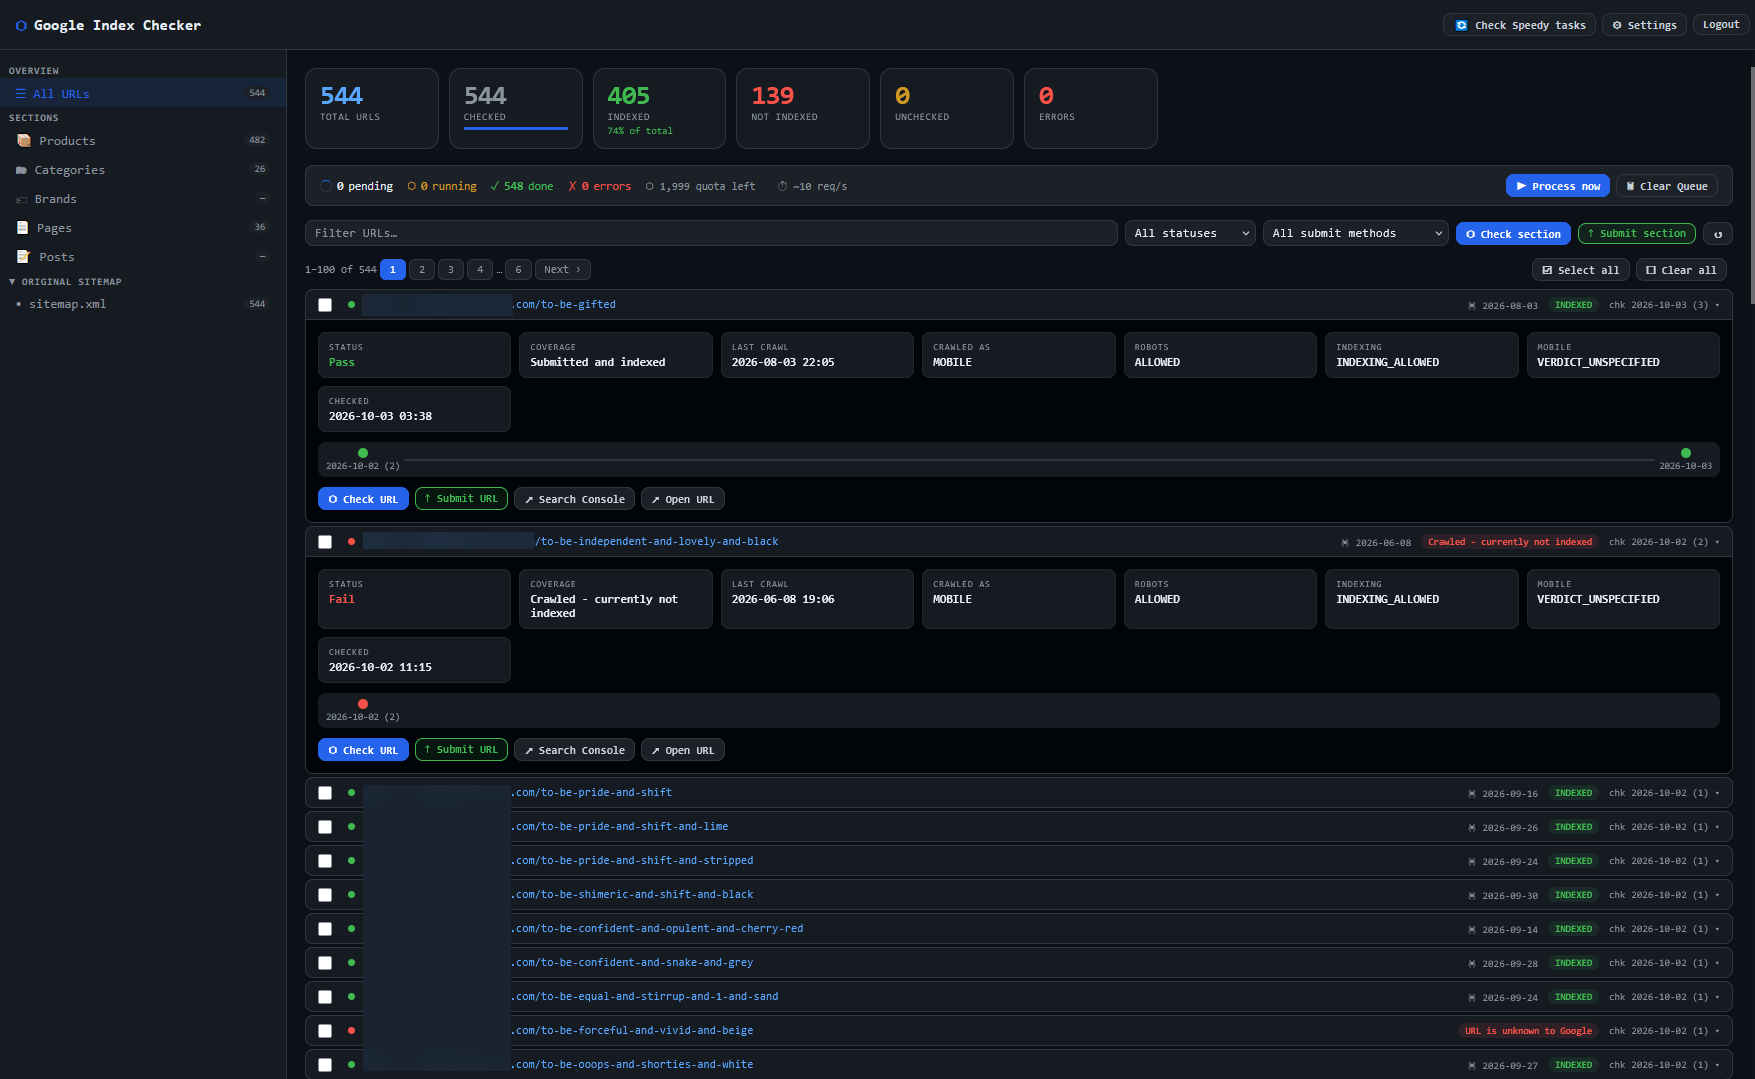The width and height of the screenshot is (1755, 1079).
Task: Click the done checkmark icon in queue bar
Action: tap(495, 187)
